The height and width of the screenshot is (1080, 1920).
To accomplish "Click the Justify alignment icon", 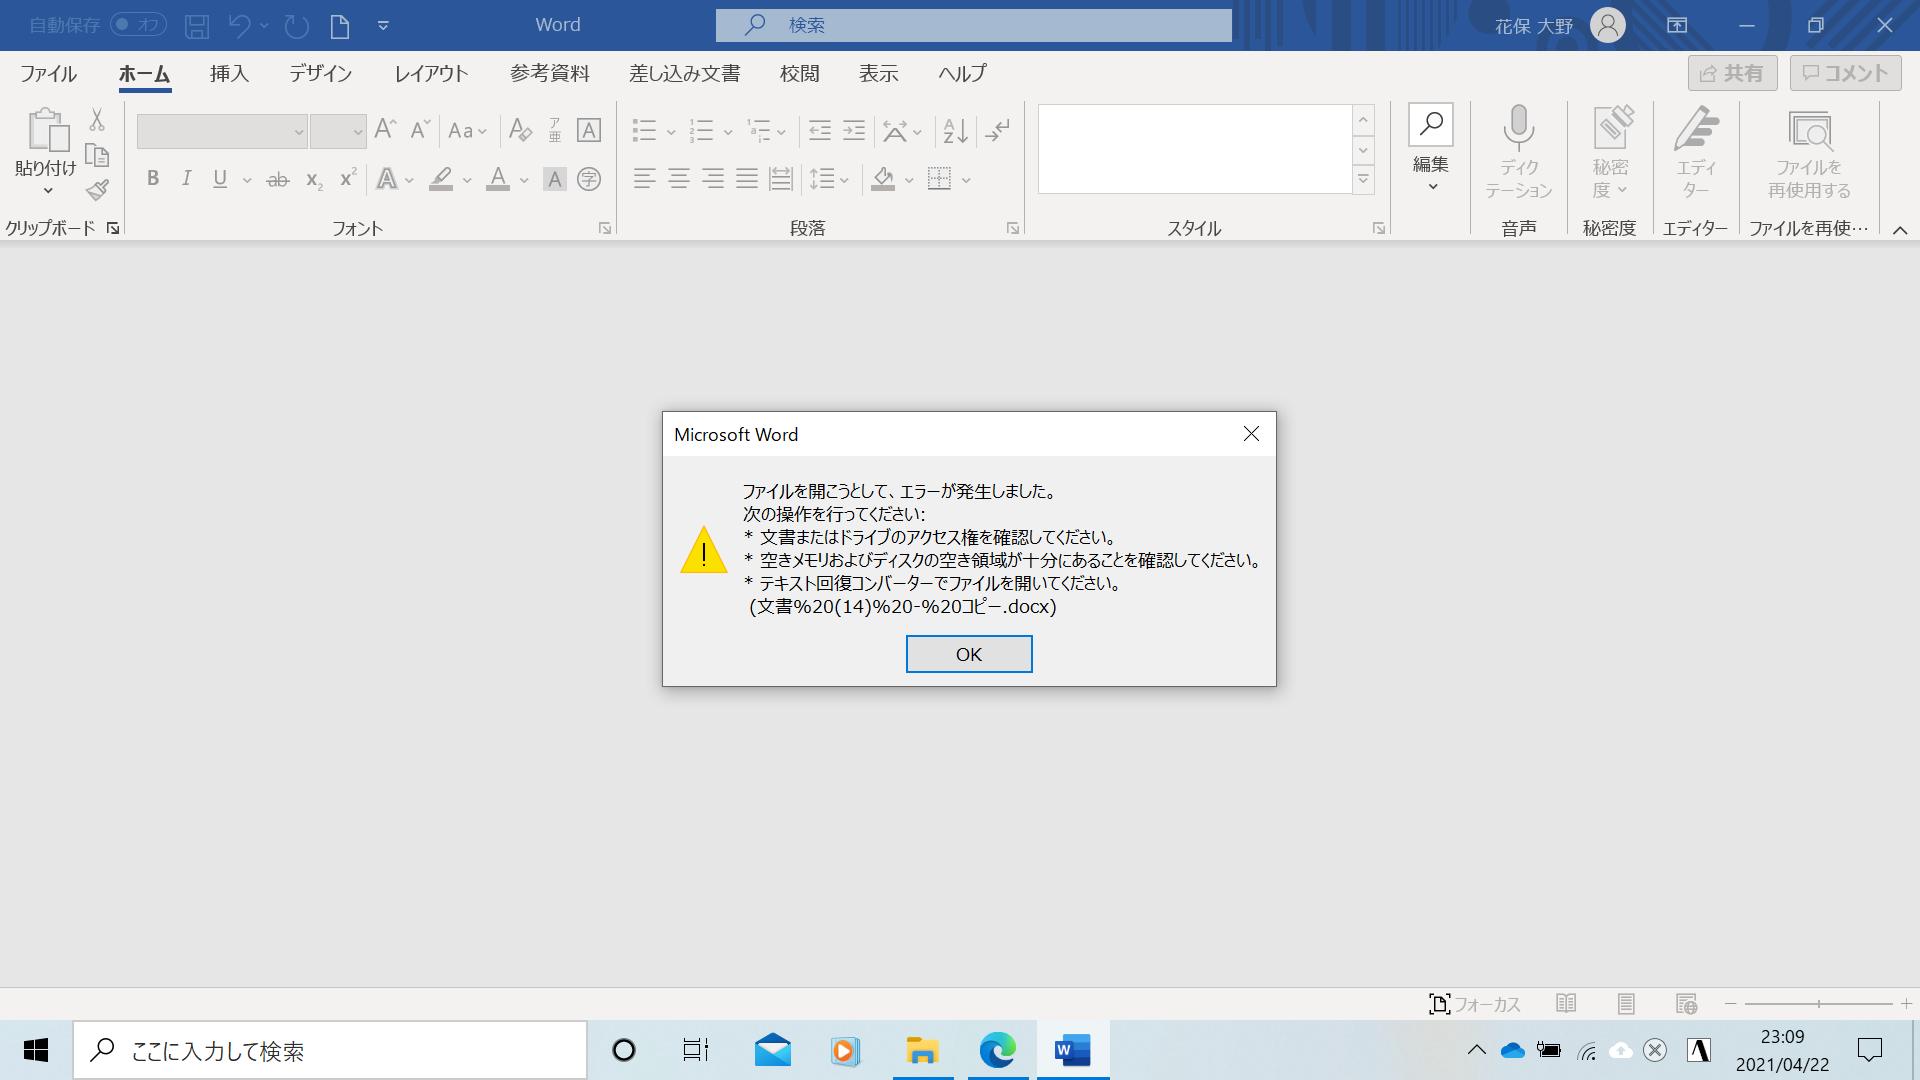I will (x=747, y=179).
